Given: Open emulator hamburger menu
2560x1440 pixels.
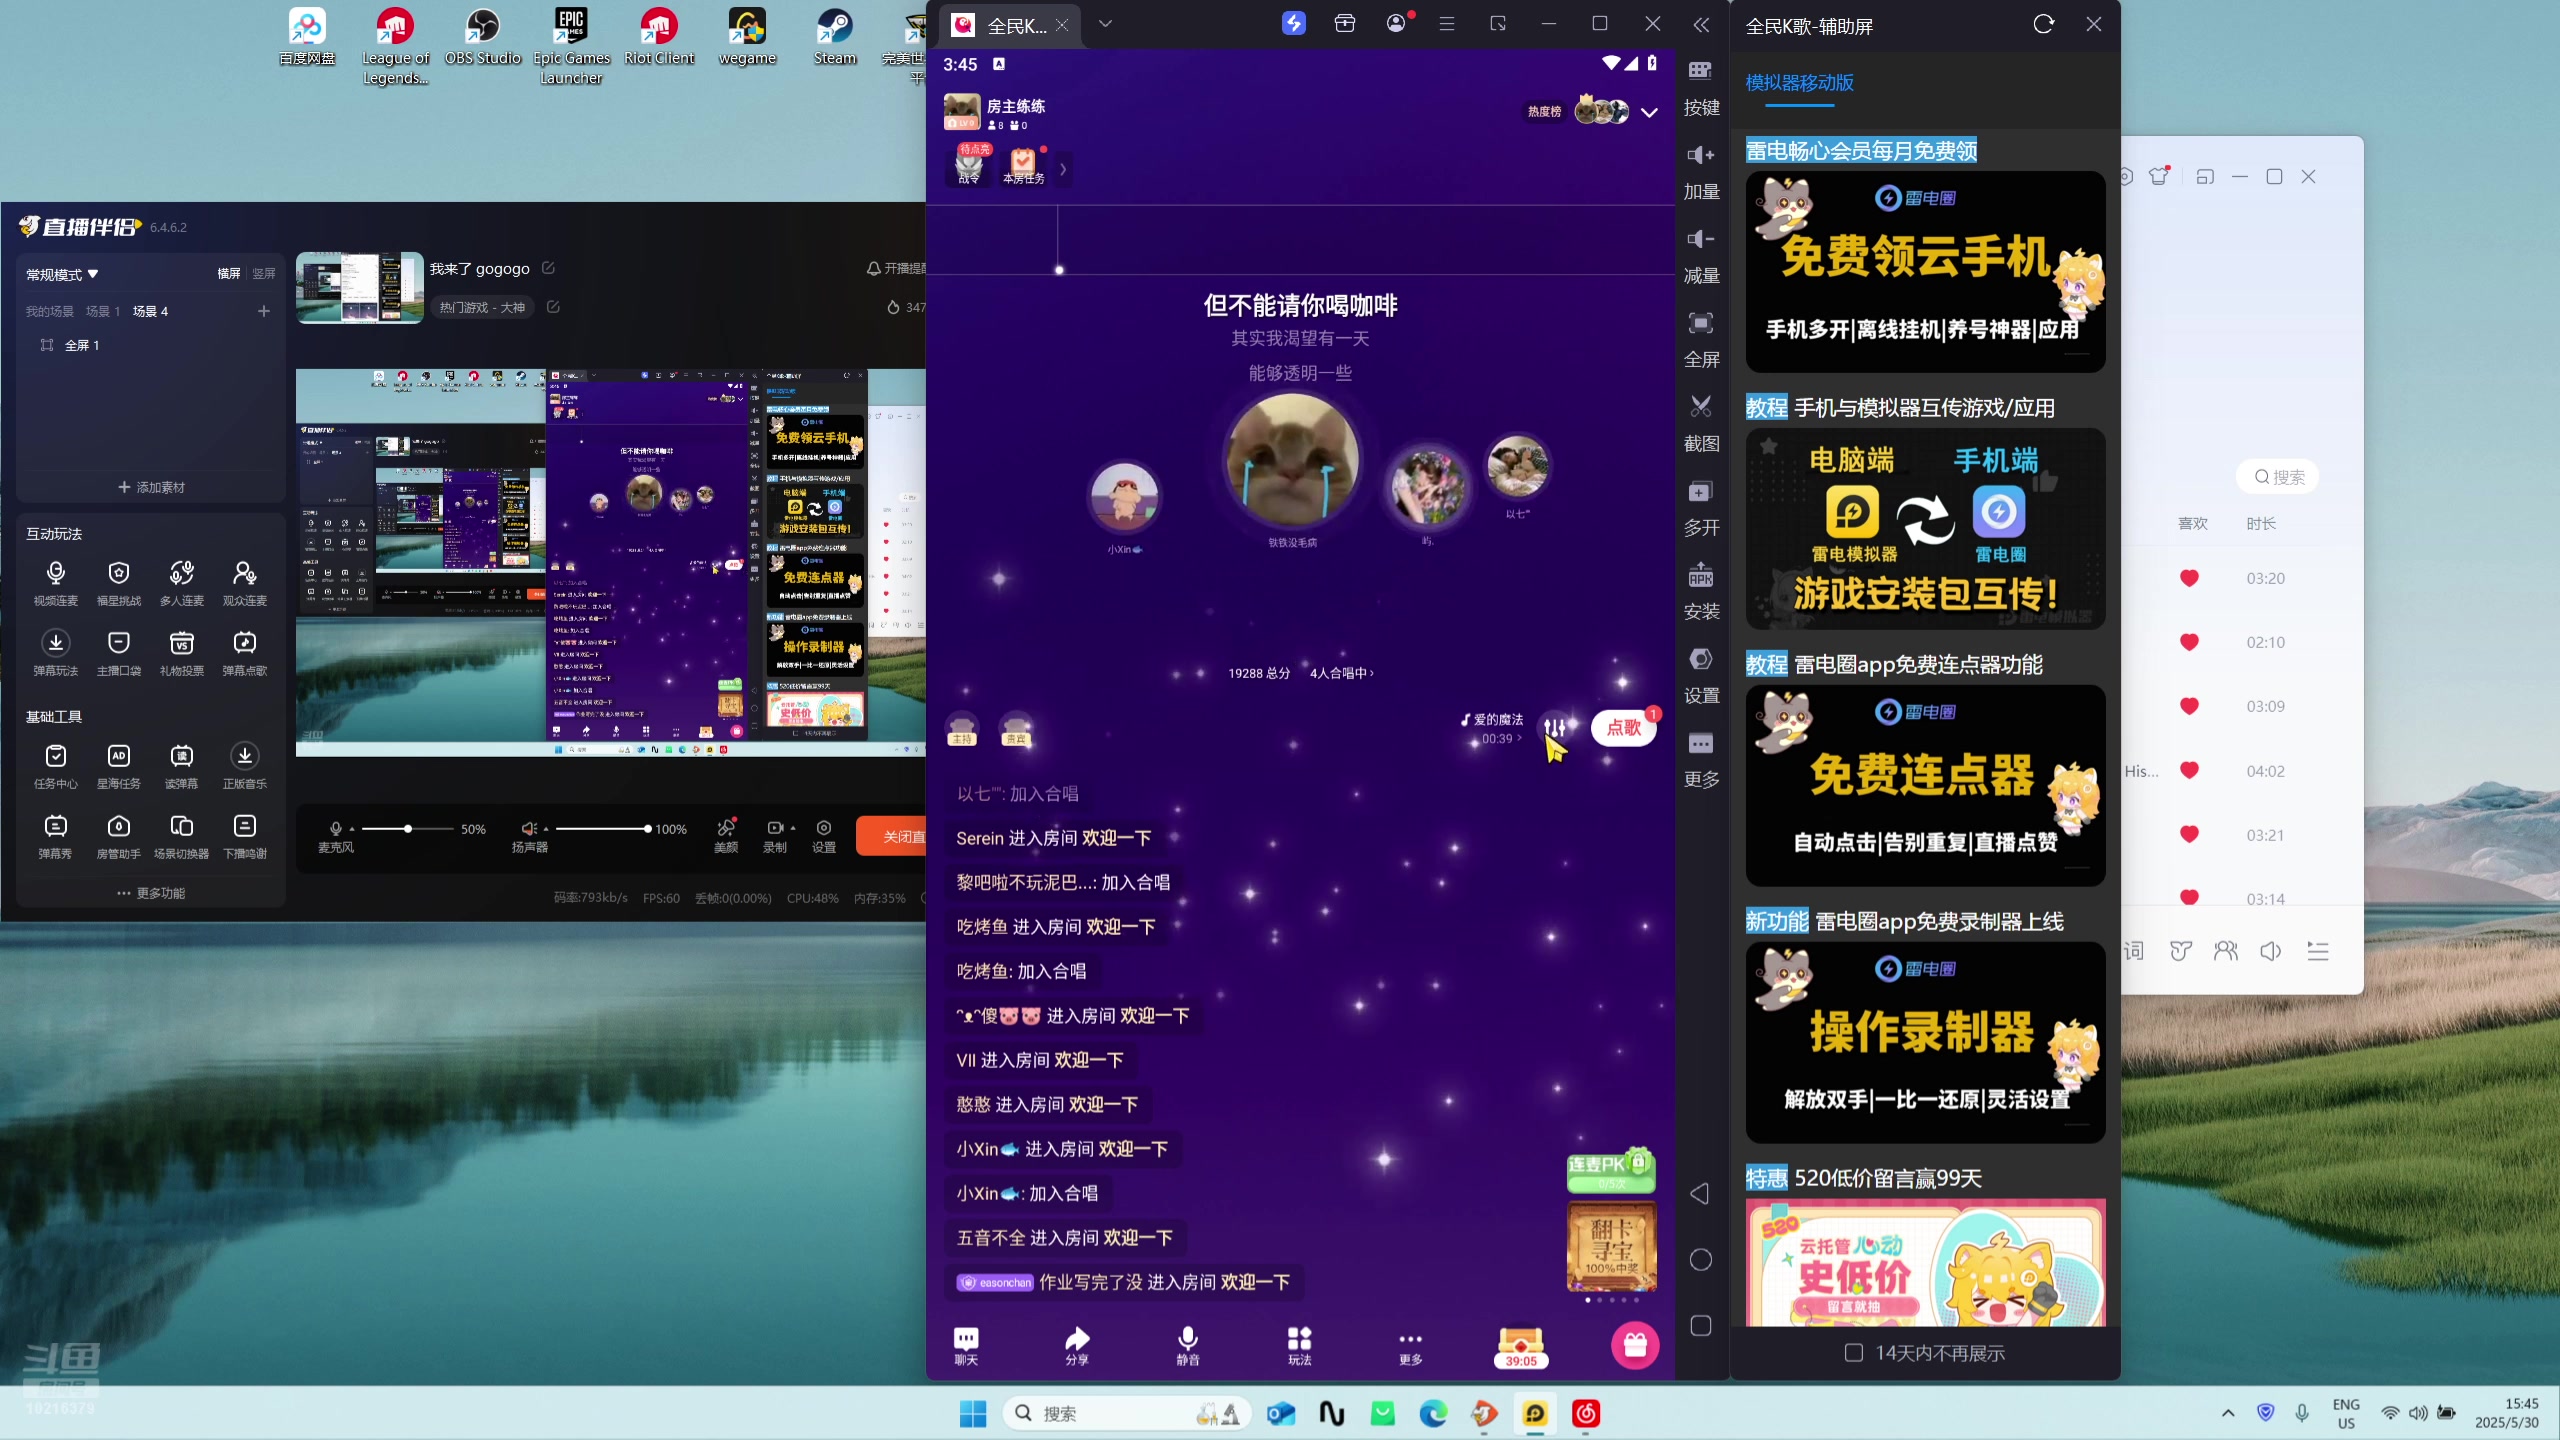Looking at the screenshot, I should [x=1446, y=23].
